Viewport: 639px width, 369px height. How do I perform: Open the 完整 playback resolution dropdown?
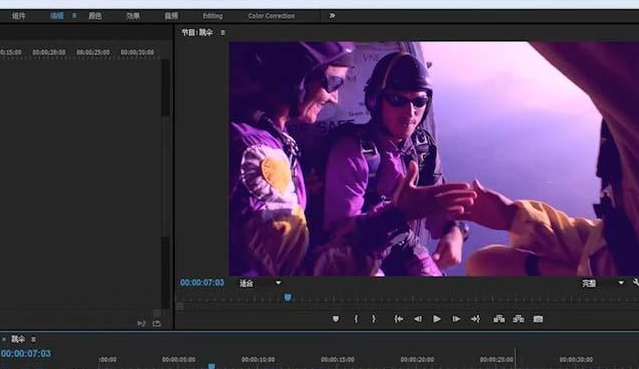pyautogui.click(x=602, y=283)
